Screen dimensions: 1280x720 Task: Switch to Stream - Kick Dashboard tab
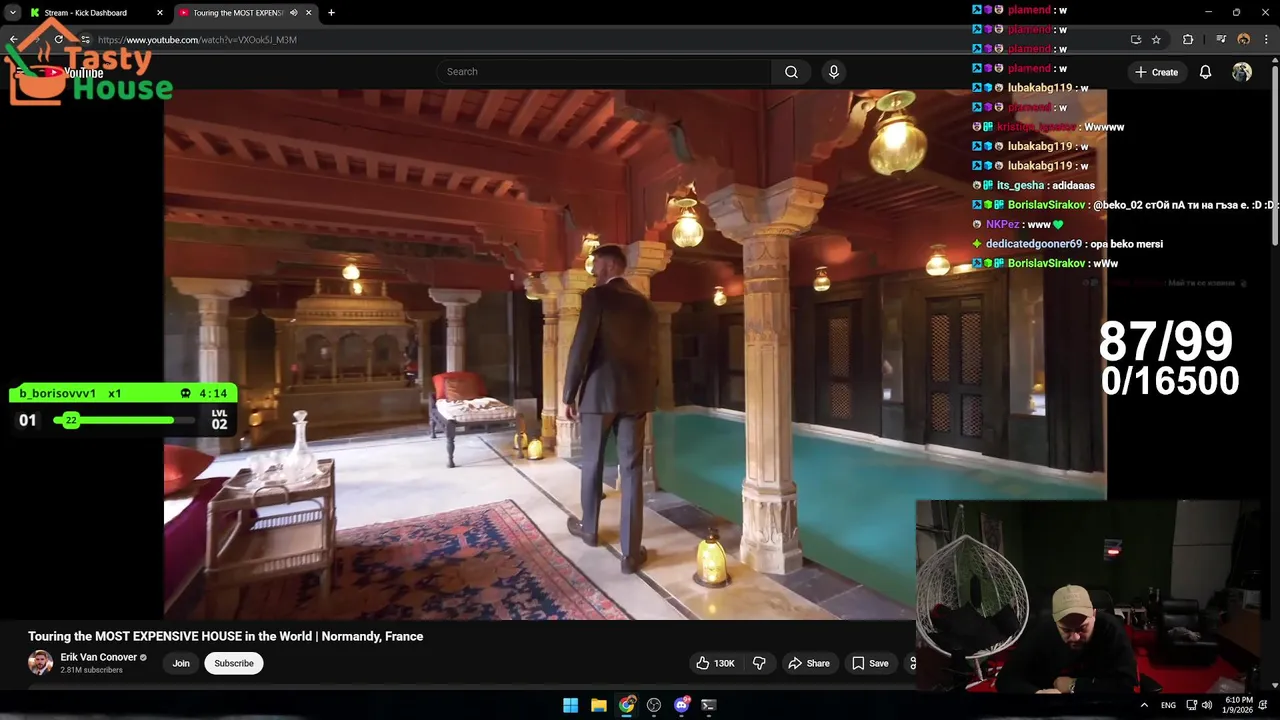point(86,13)
